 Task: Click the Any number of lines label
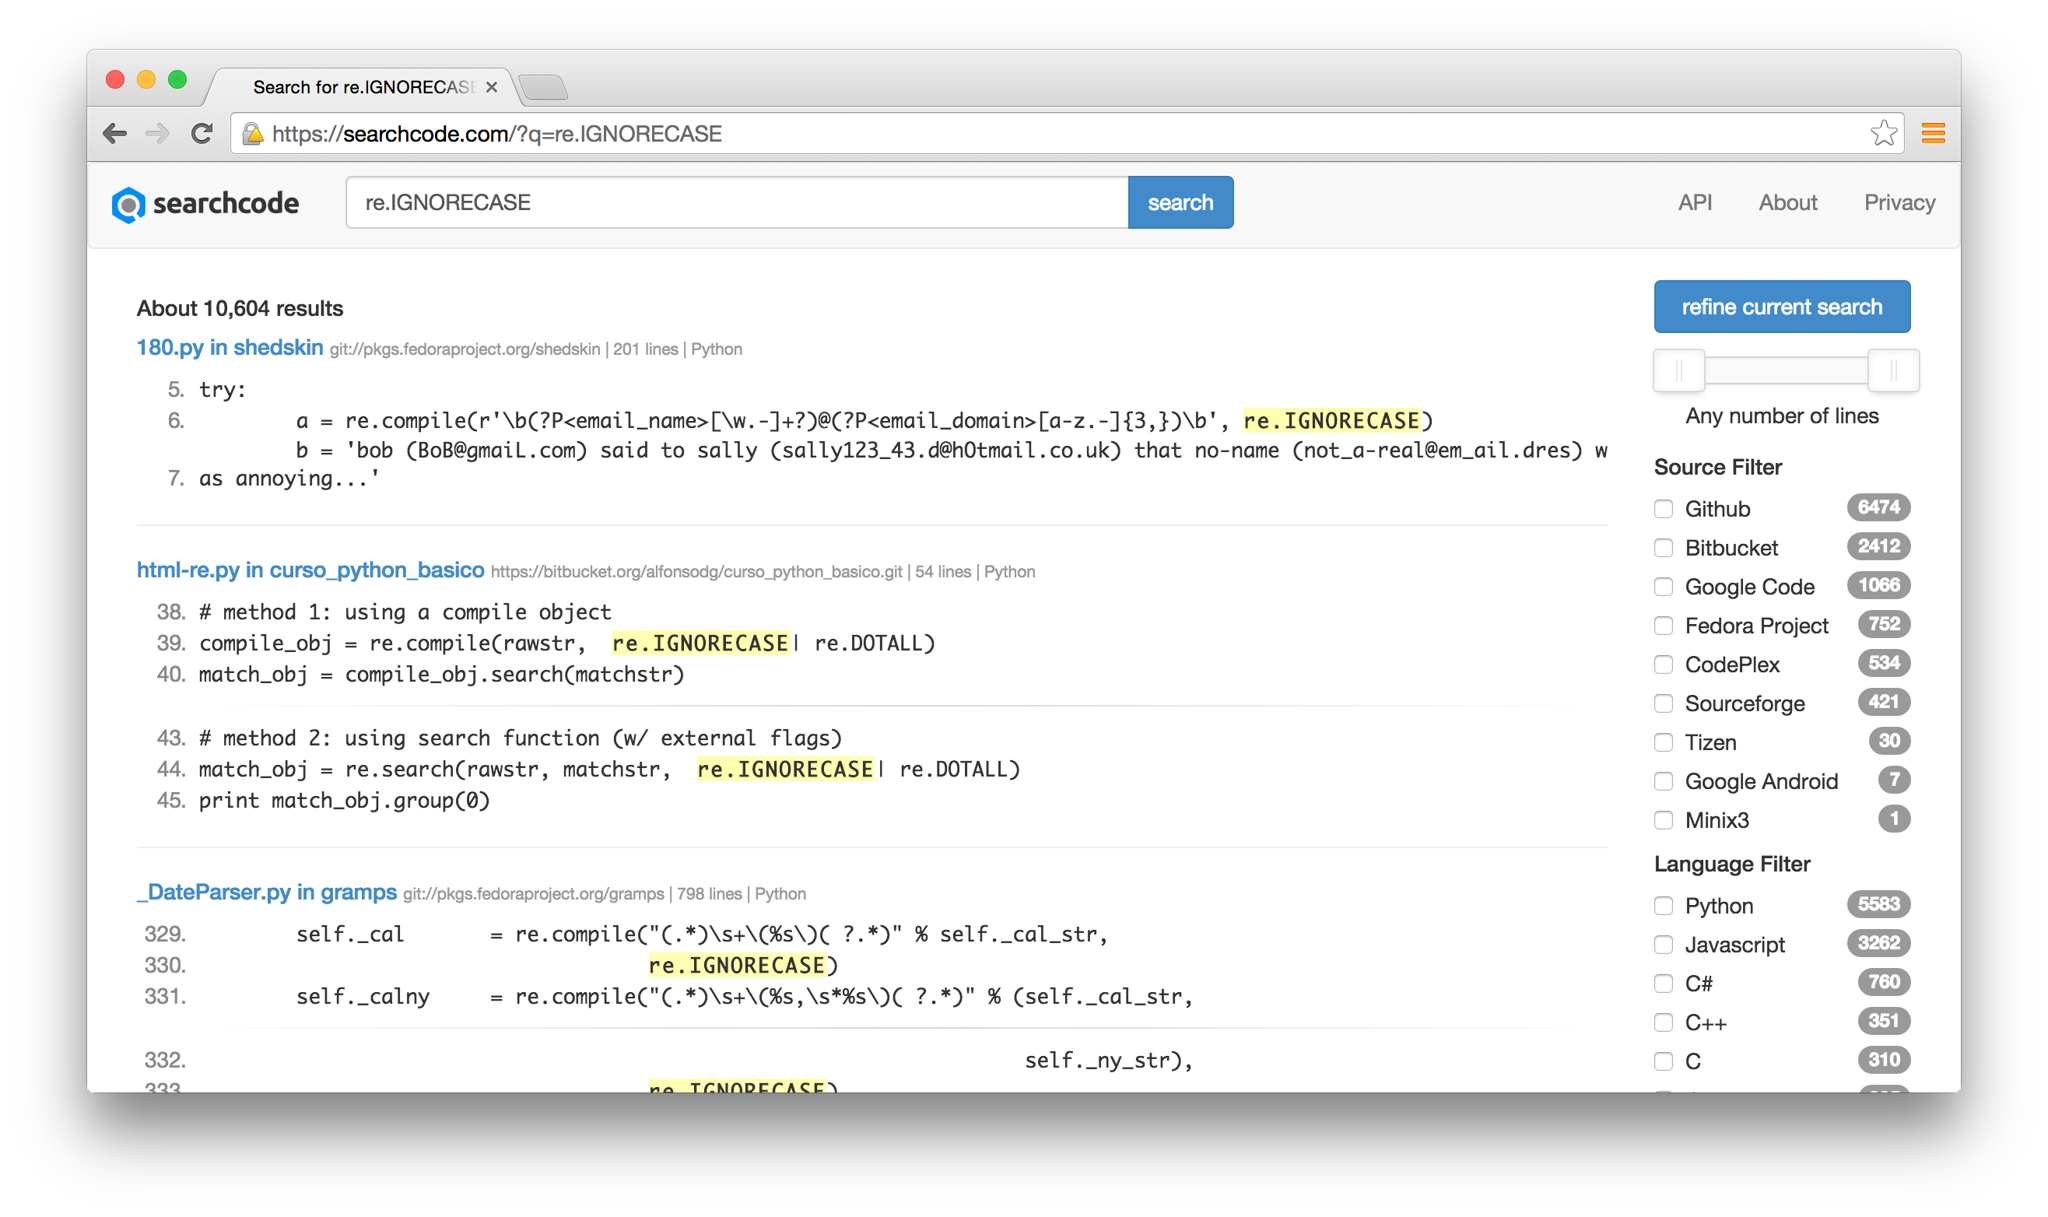pos(1781,416)
